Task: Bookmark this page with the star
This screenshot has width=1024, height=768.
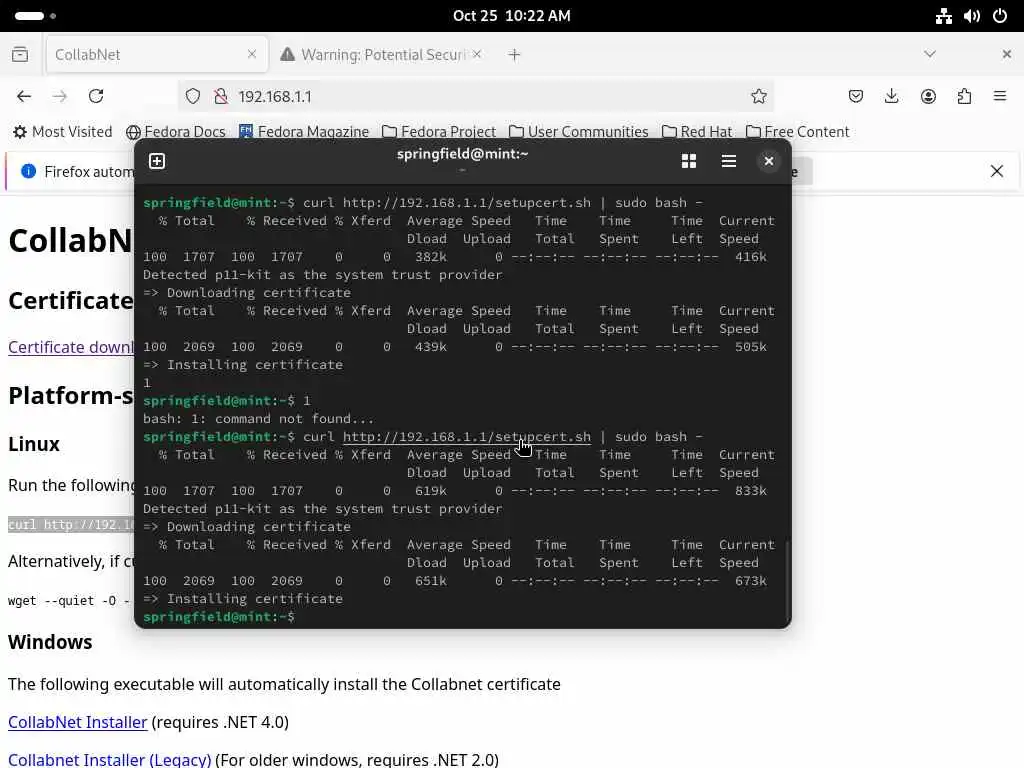Action: tap(758, 97)
